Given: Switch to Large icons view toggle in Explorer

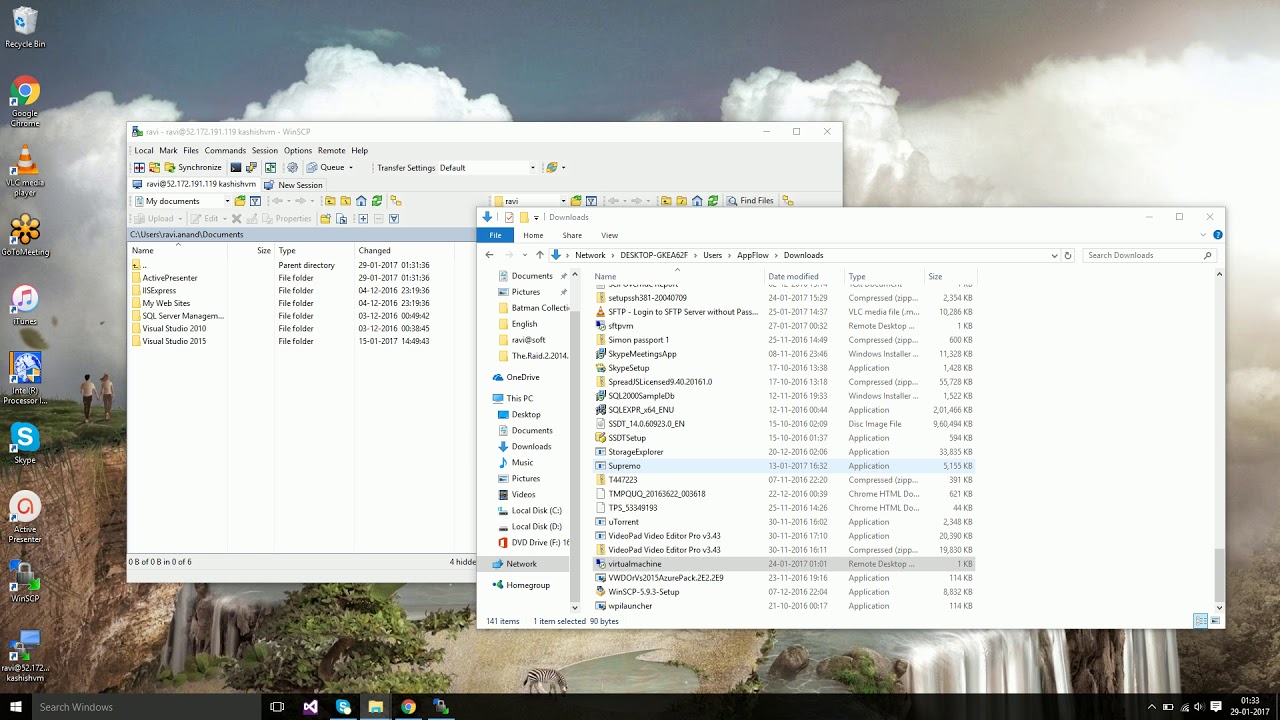Looking at the screenshot, I should pyautogui.click(x=1215, y=621).
